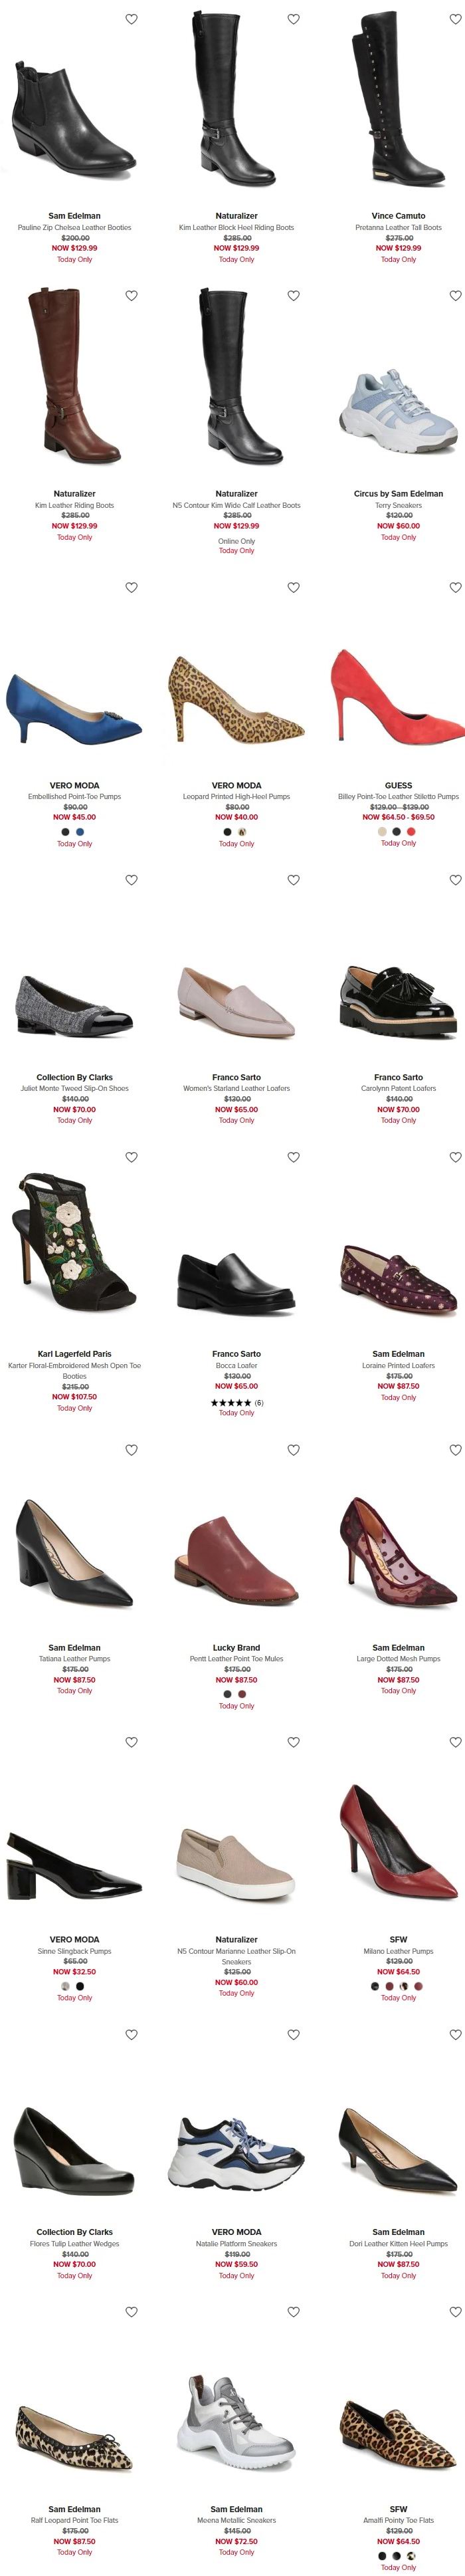Favorite the Karl Lagerfeld Paris floral booties
Viewport: 465px width, 2576px height.
(x=131, y=1157)
